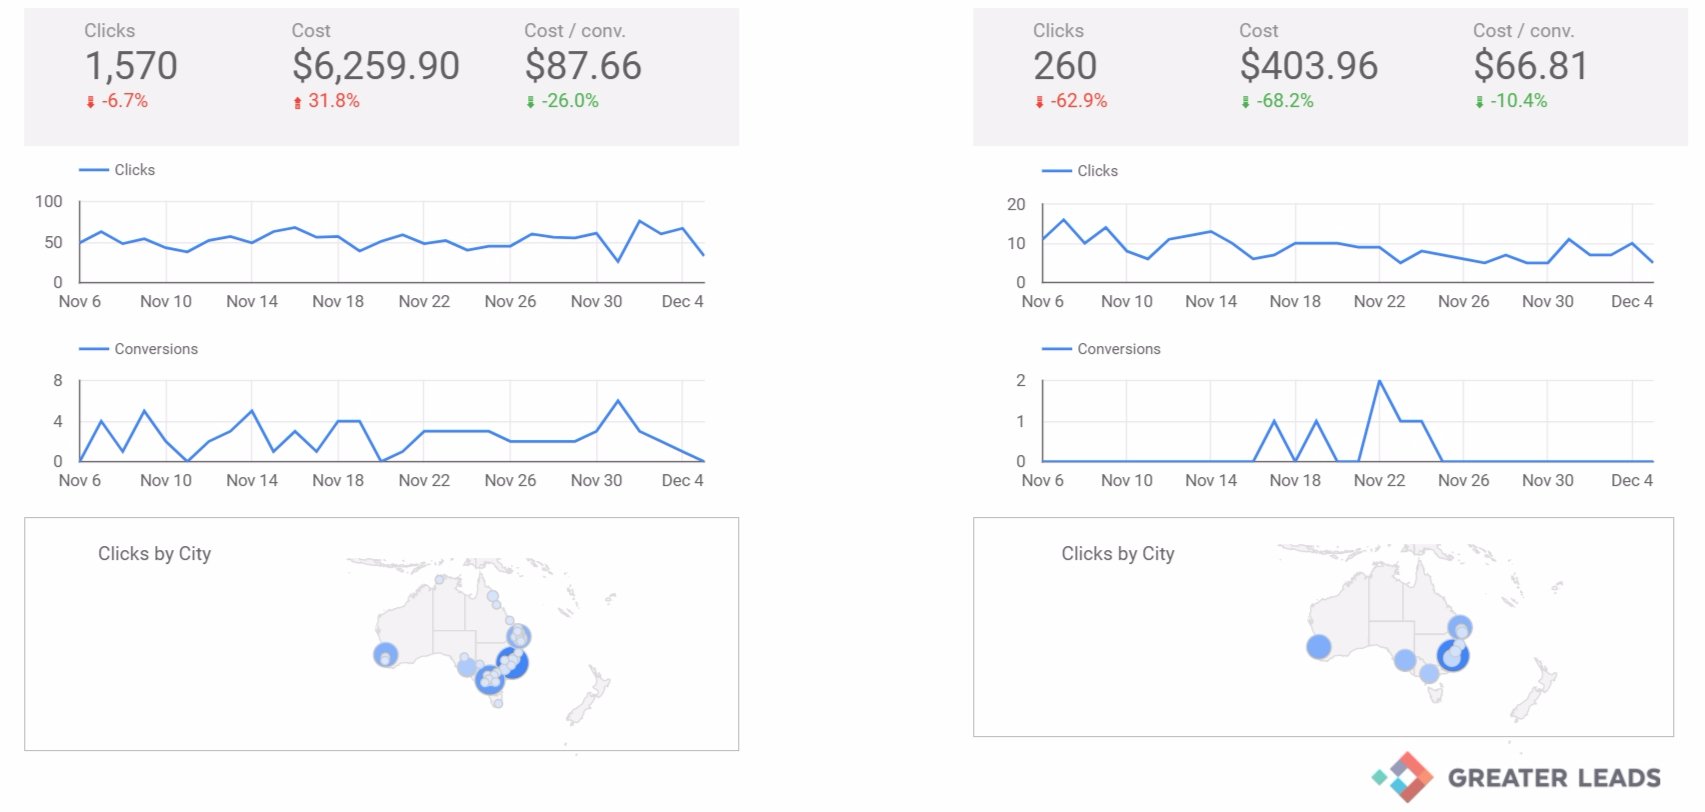Select the $403.96 Cost scorecard value

[x=1309, y=66]
